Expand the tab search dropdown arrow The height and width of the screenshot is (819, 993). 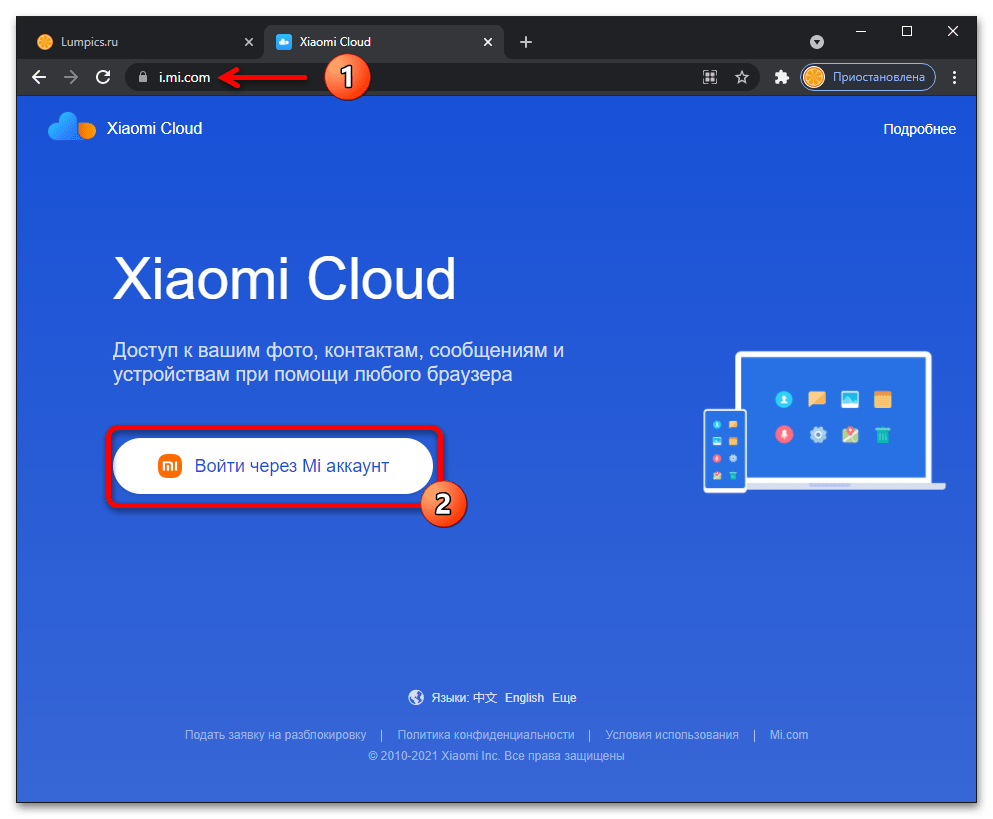[817, 42]
